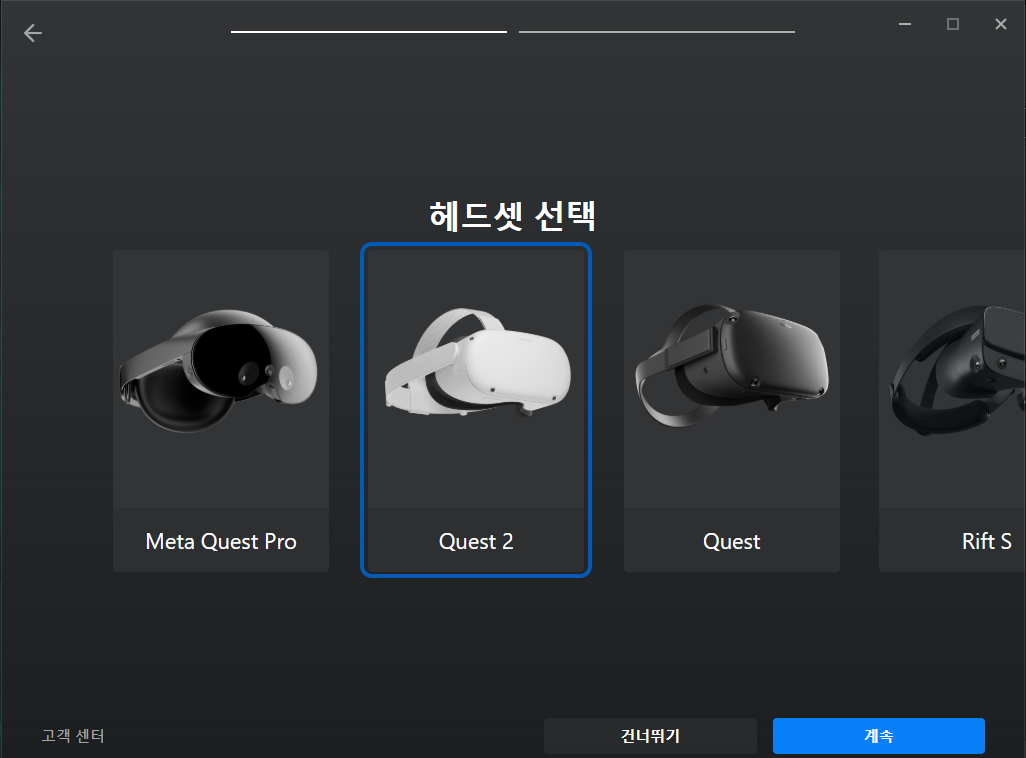This screenshot has height=758, width=1026.
Task: Open the 고객 센터 support link
Action: 73,736
